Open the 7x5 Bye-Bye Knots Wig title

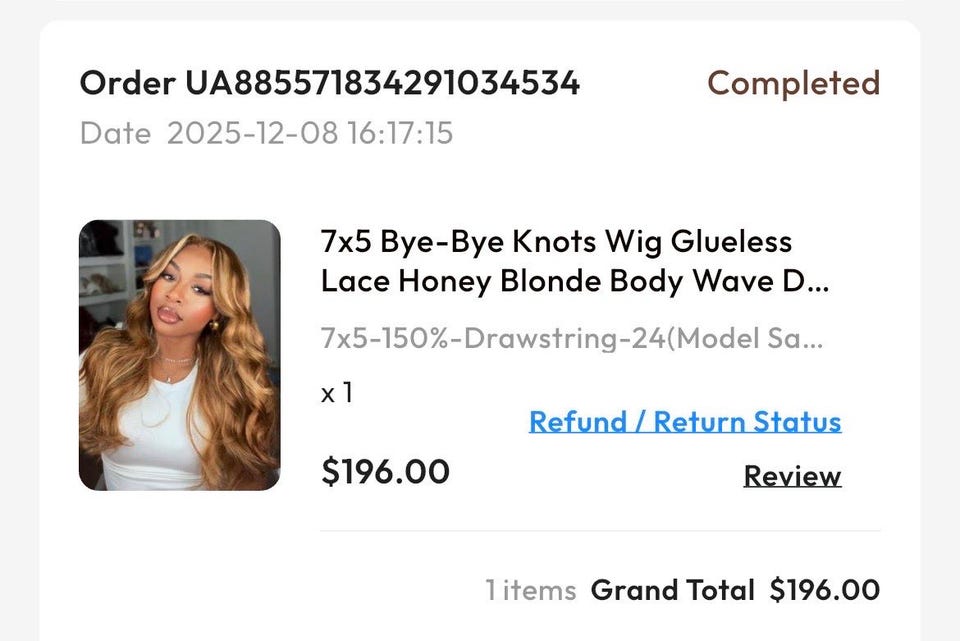tap(556, 242)
